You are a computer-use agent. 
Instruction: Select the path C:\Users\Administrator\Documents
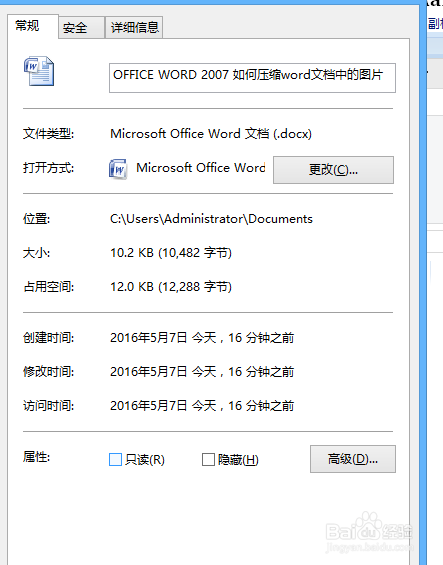(211, 219)
